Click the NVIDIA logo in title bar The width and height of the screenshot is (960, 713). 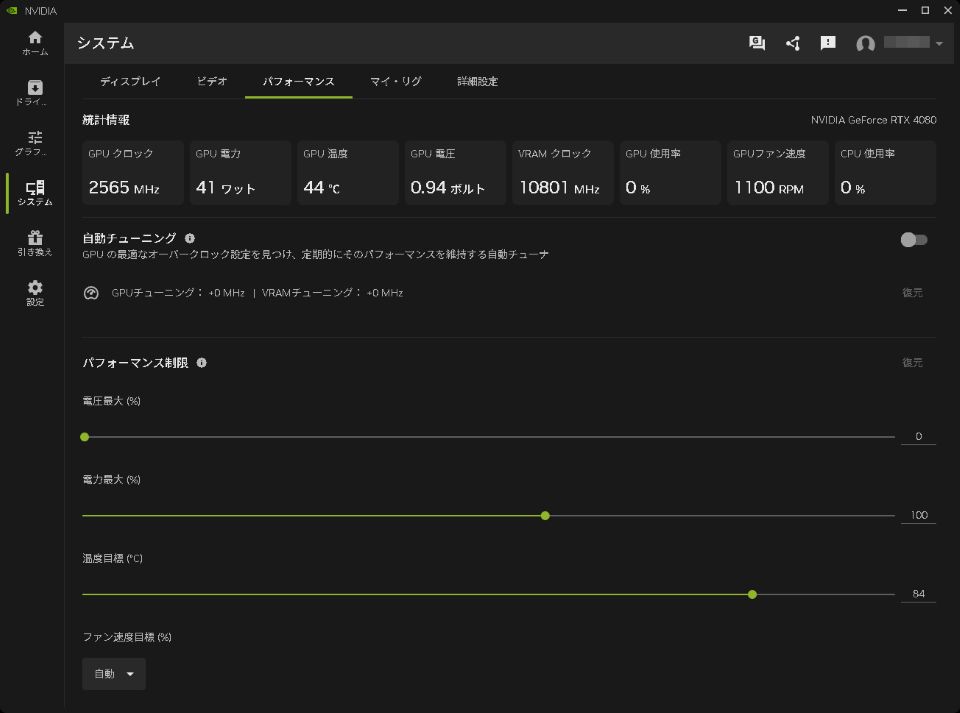click(12, 10)
